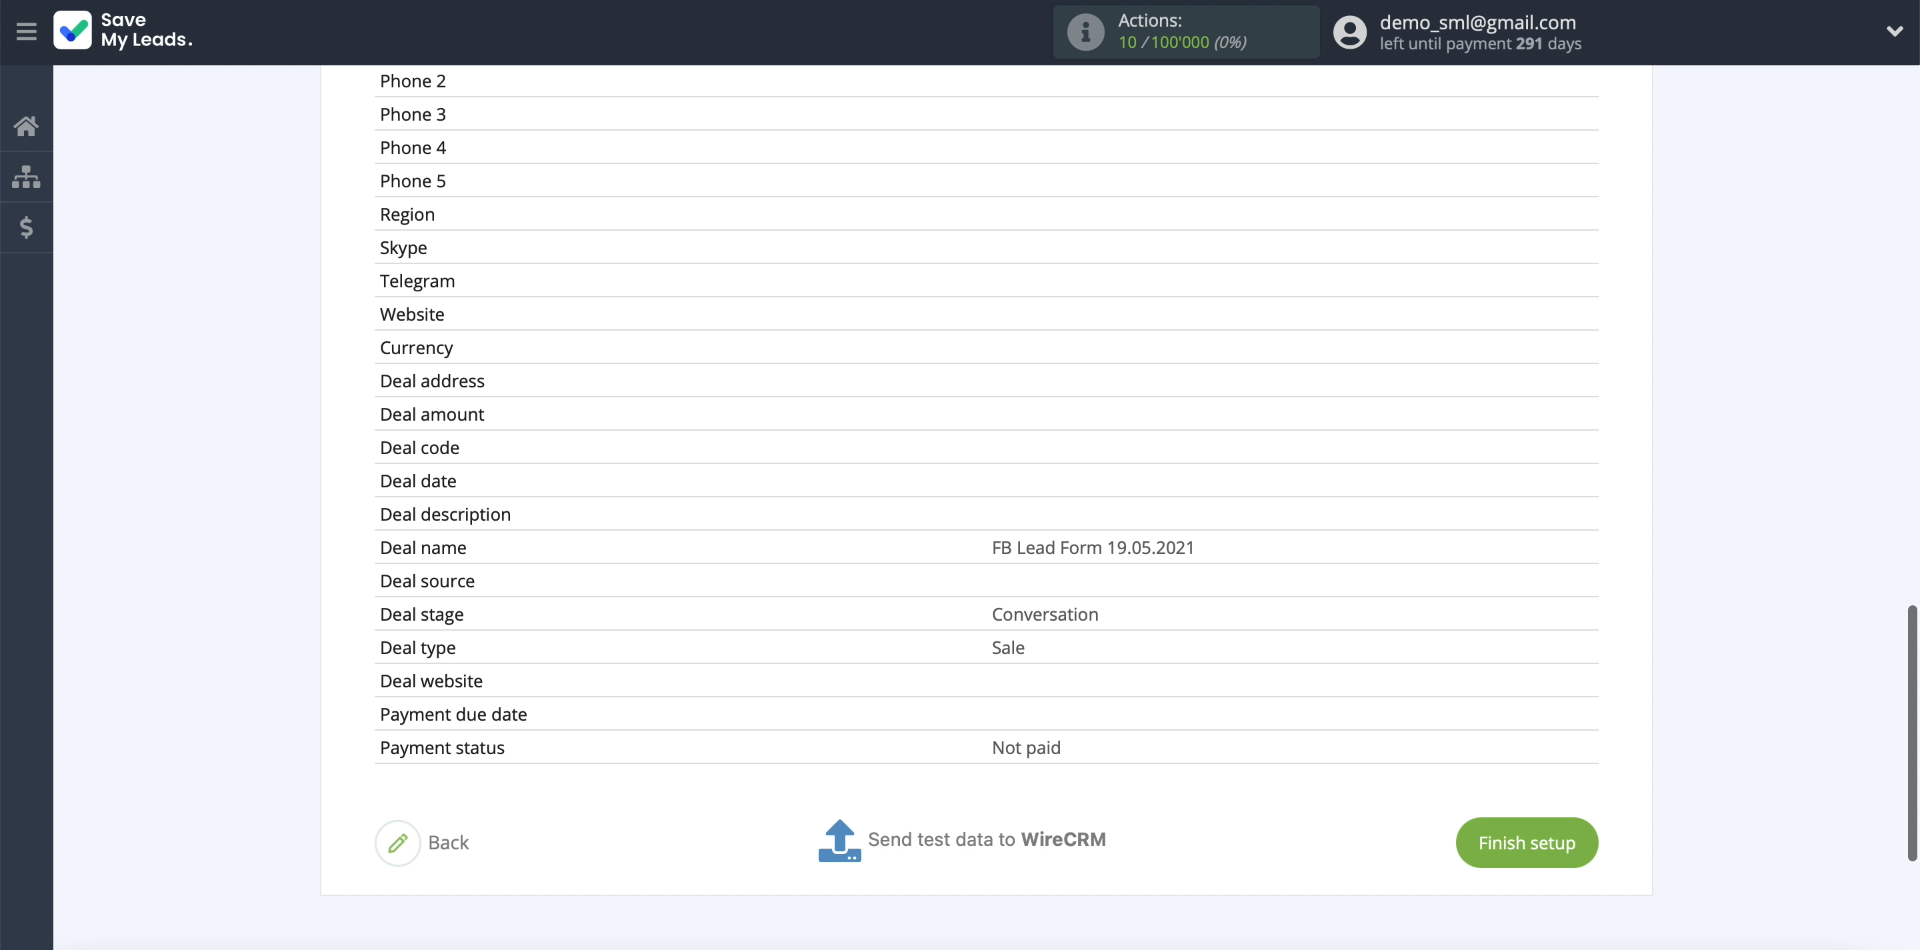
Task: Select the Deal amount row
Action: click(986, 414)
